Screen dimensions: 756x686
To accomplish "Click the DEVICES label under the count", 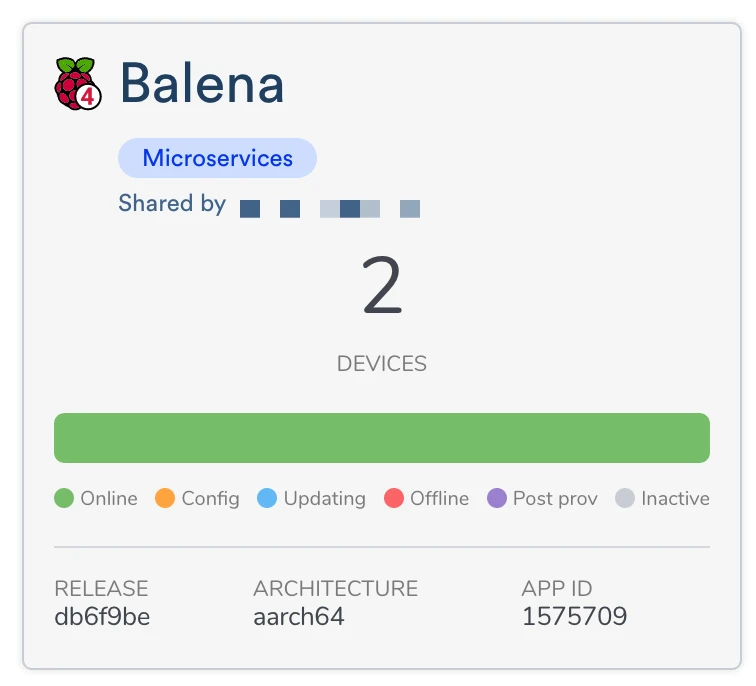I will (x=382, y=364).
